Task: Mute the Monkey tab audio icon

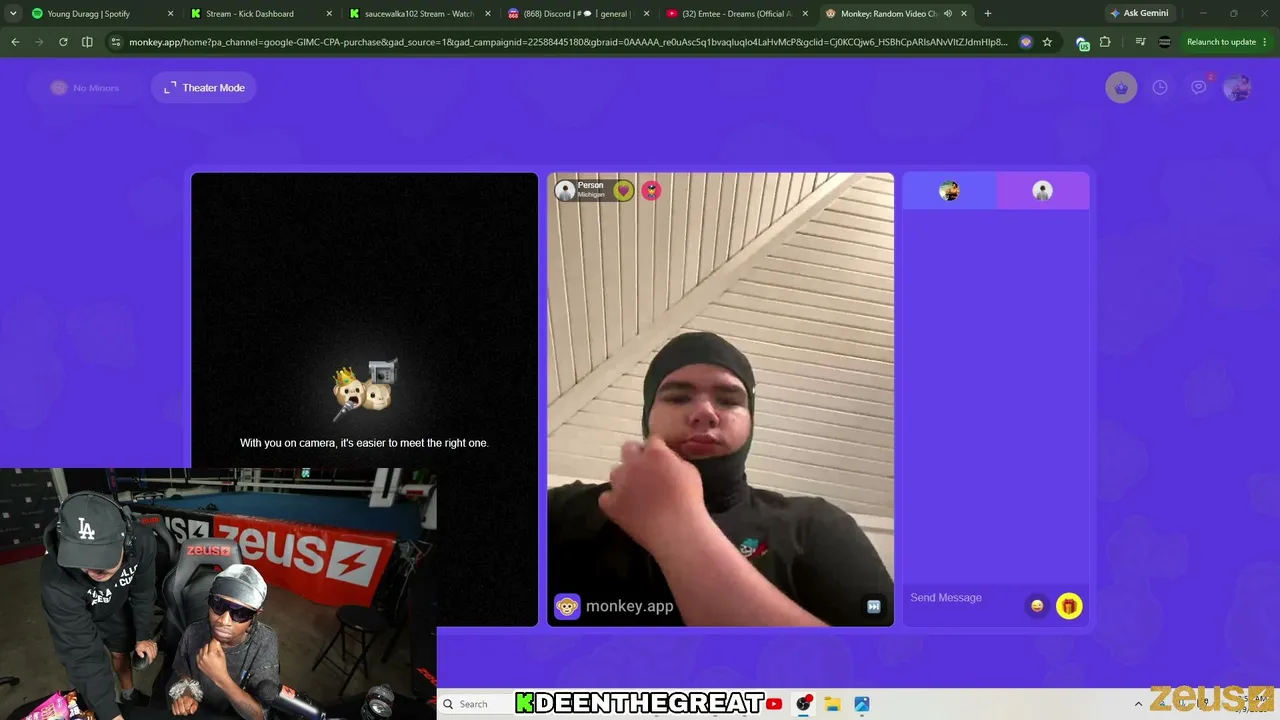Action: [x=946, y=14]
